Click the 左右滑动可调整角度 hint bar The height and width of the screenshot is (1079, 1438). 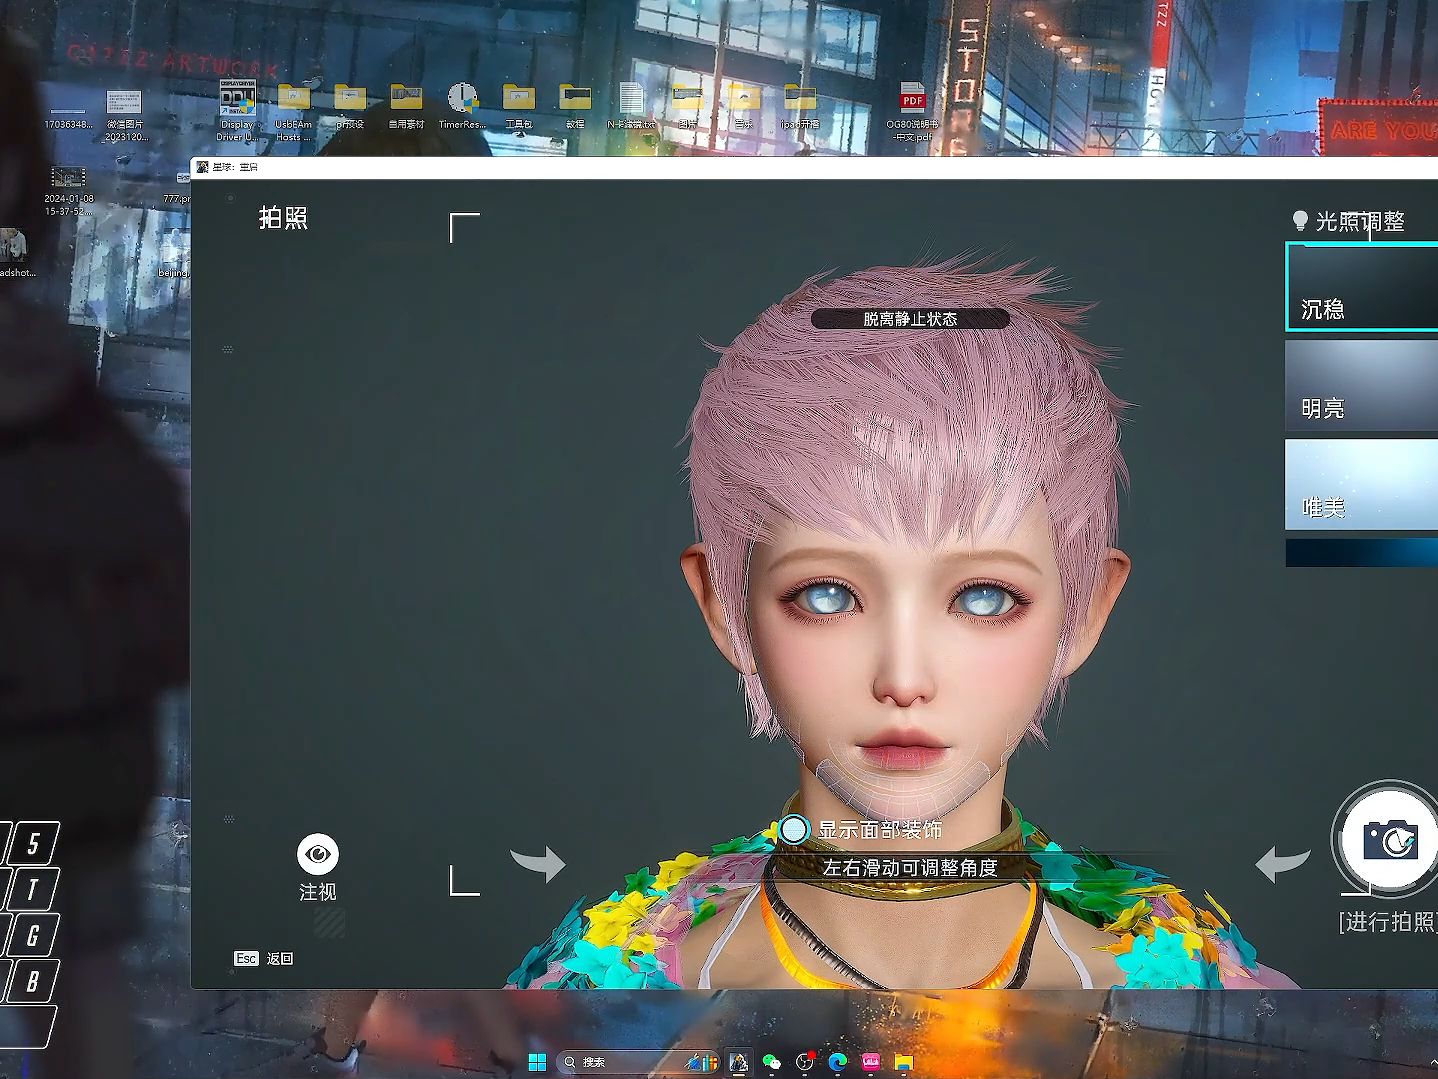tap(910, 867)
